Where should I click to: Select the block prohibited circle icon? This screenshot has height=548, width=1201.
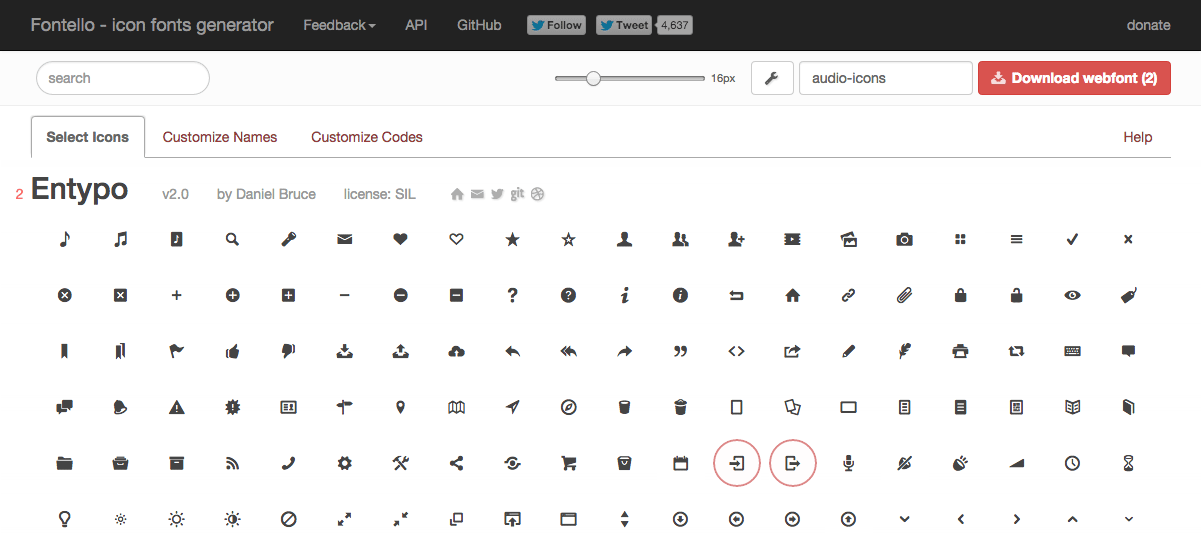[289, 519]
